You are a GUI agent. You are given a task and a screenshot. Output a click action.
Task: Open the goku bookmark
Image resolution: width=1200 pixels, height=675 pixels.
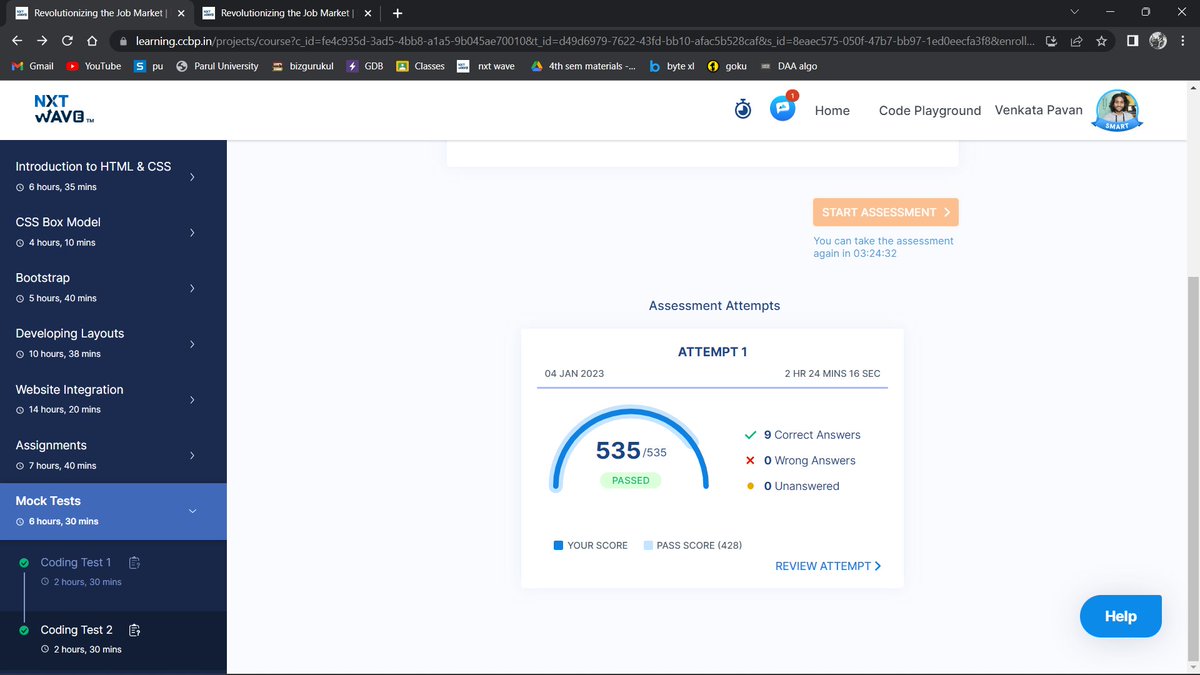[x=727, y=66]
